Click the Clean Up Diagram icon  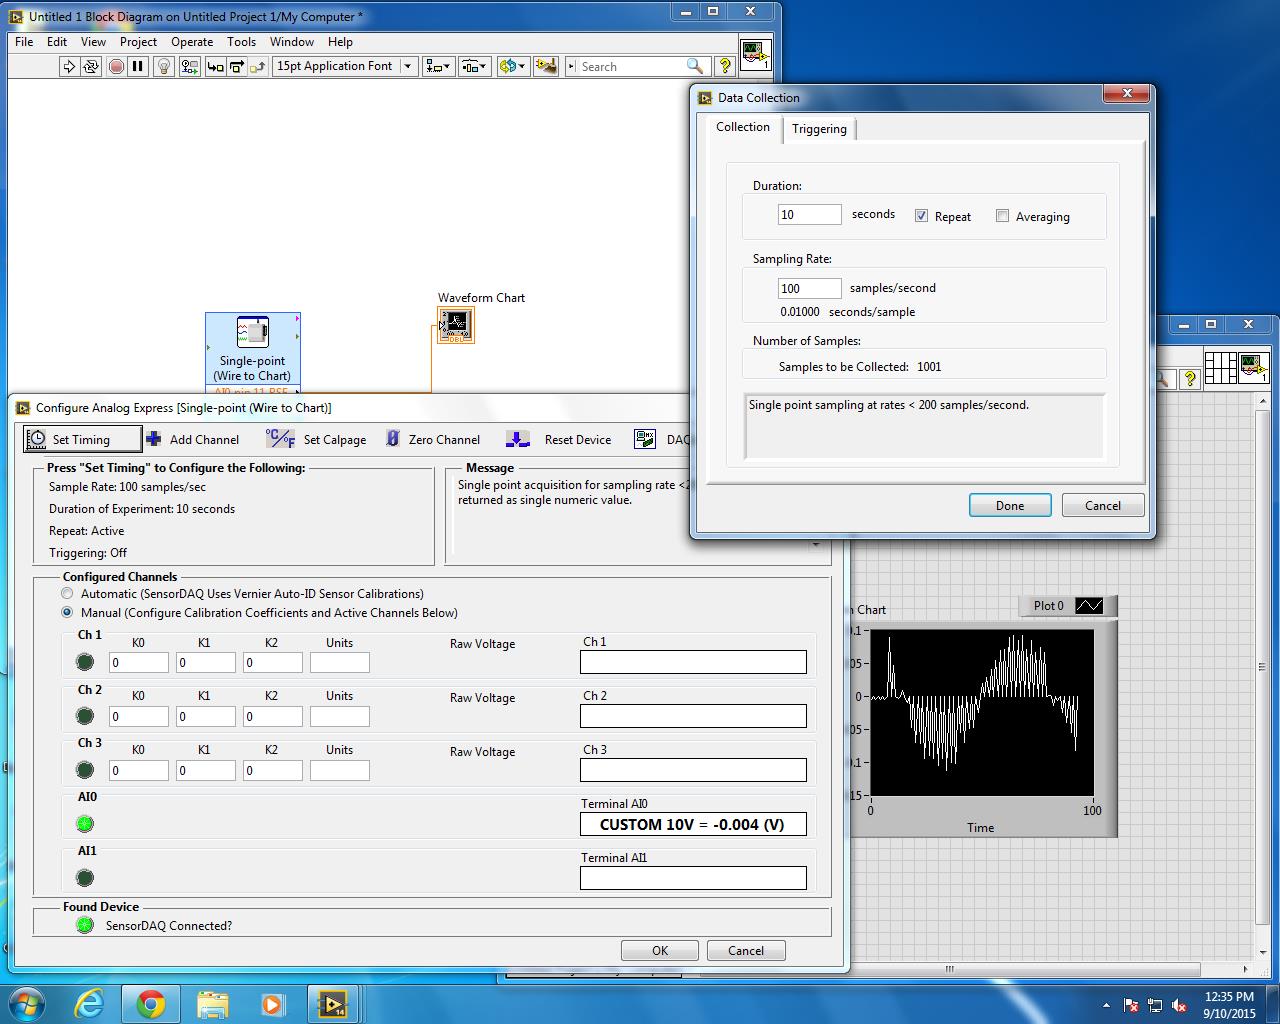tap(546, 67)
